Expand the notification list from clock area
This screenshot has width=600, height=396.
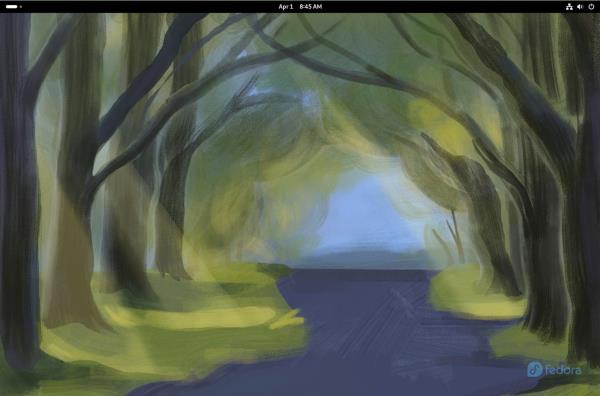[300, 7]
